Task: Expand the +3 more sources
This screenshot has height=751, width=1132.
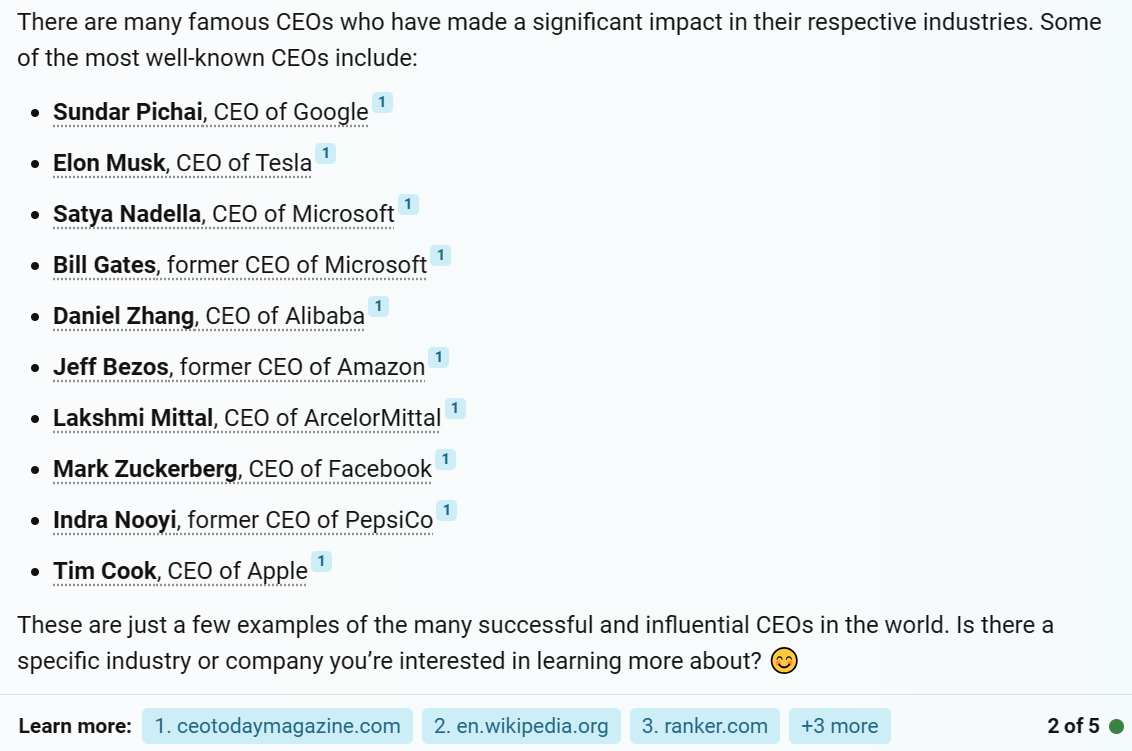Action: (x=840, y=726)
